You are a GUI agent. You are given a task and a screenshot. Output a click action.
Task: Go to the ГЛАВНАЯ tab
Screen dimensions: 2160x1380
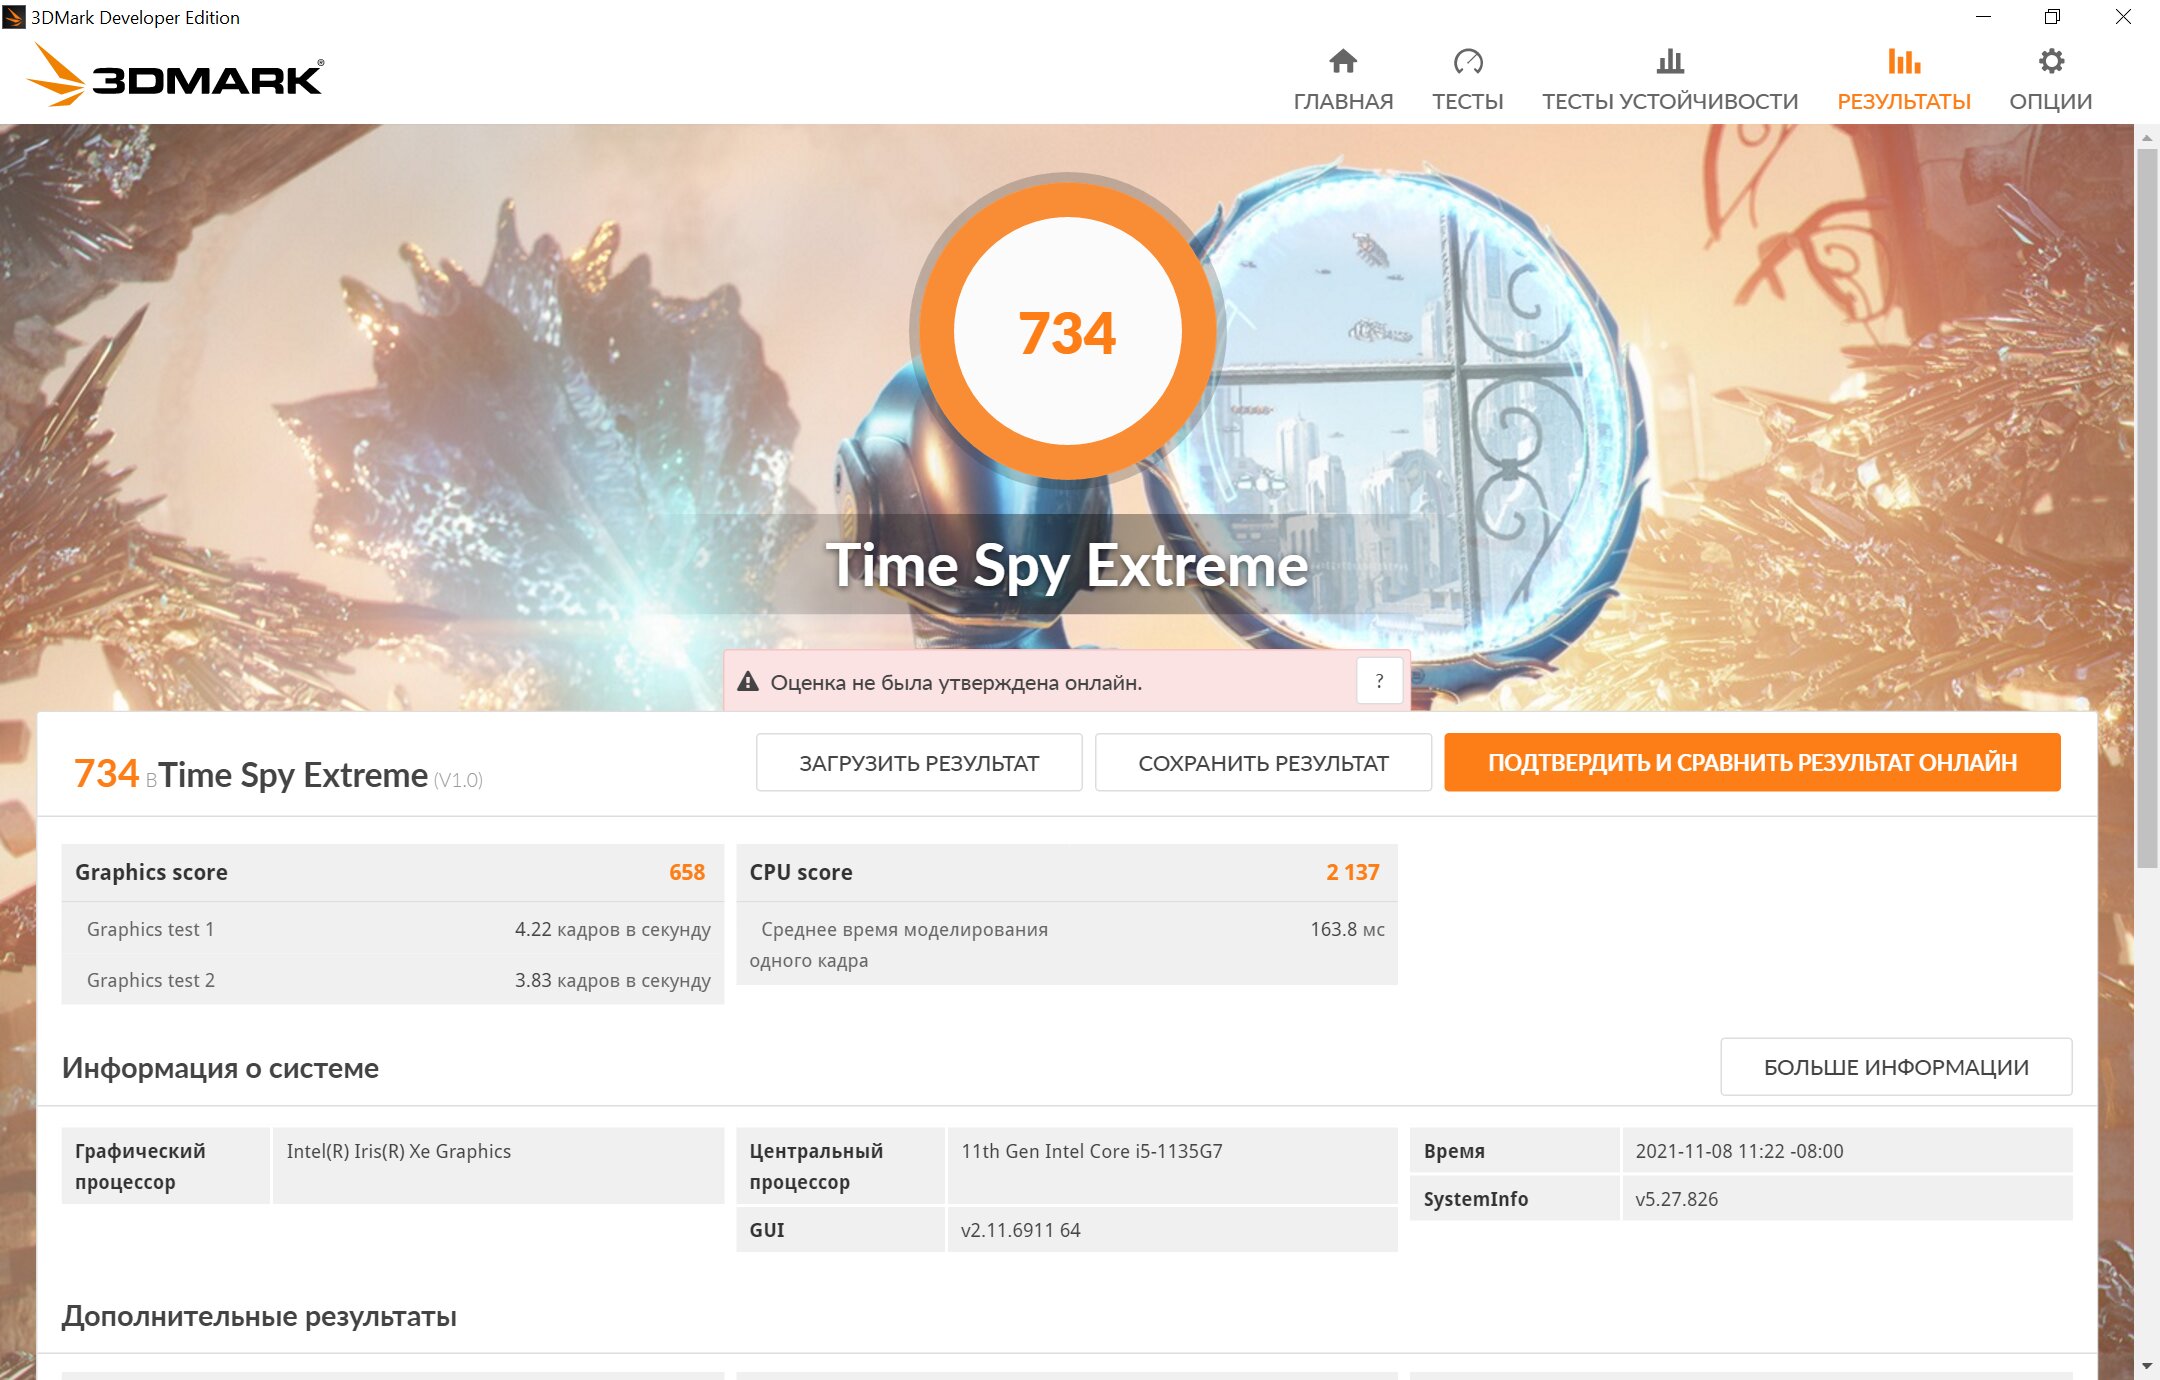tap(1342, 101)
